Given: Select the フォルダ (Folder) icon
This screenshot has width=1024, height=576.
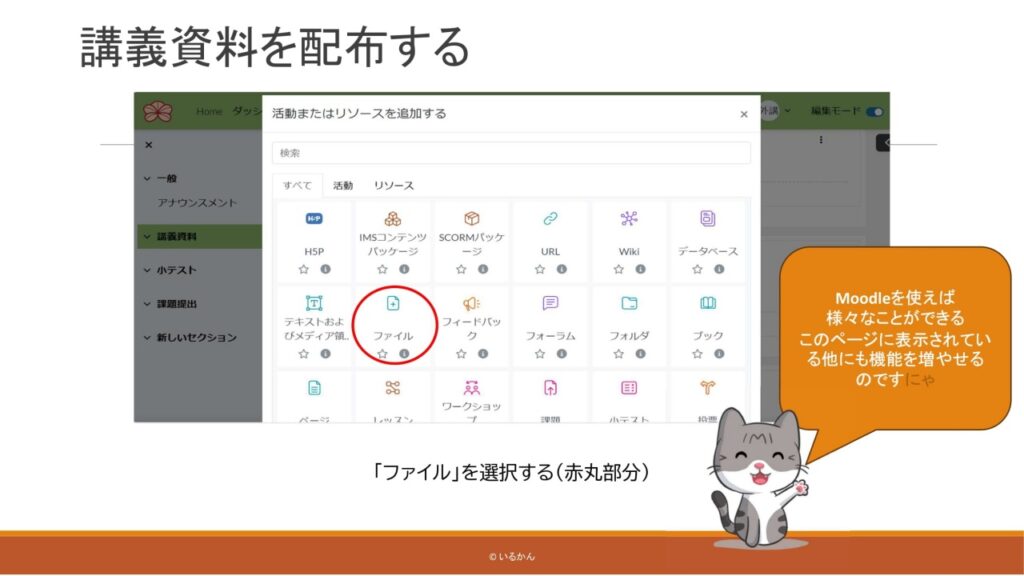Looking at the screenshot, I should pos(629,304).
